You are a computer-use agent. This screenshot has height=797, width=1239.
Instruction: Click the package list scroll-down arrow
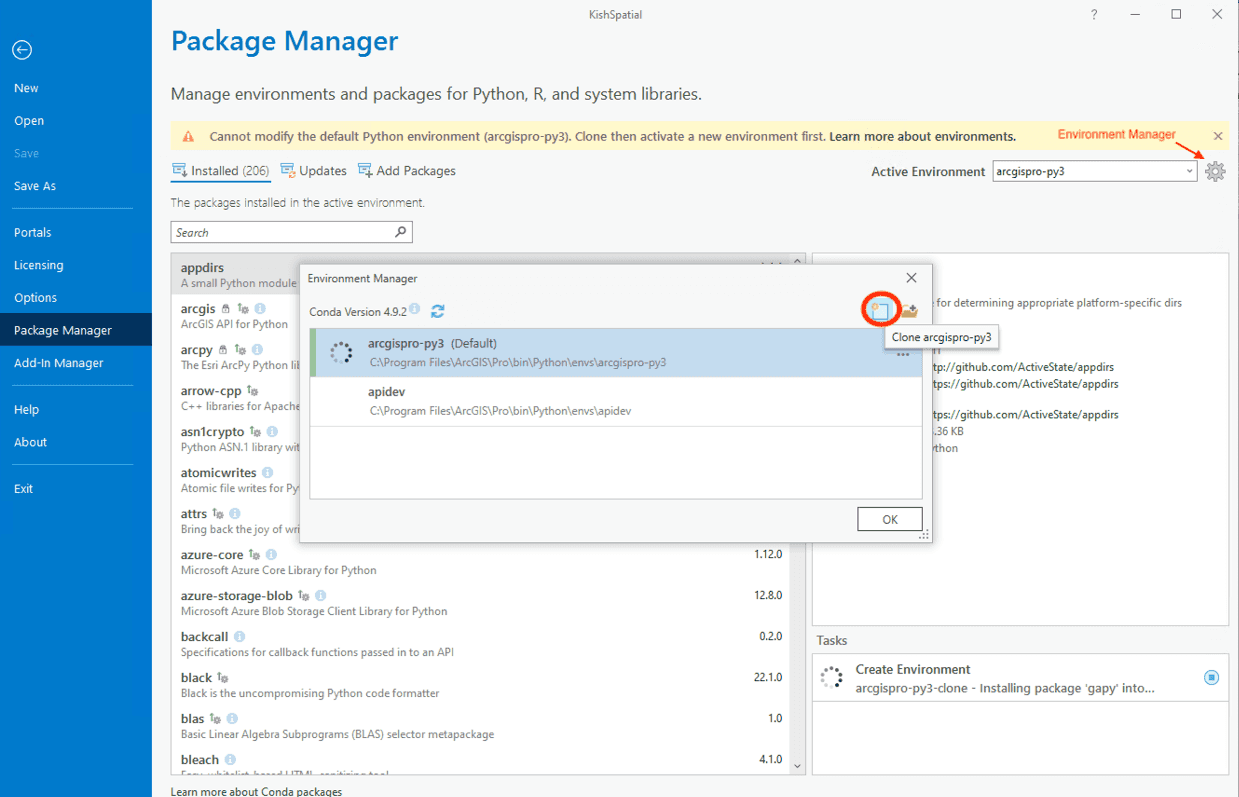tap(797, 766)
